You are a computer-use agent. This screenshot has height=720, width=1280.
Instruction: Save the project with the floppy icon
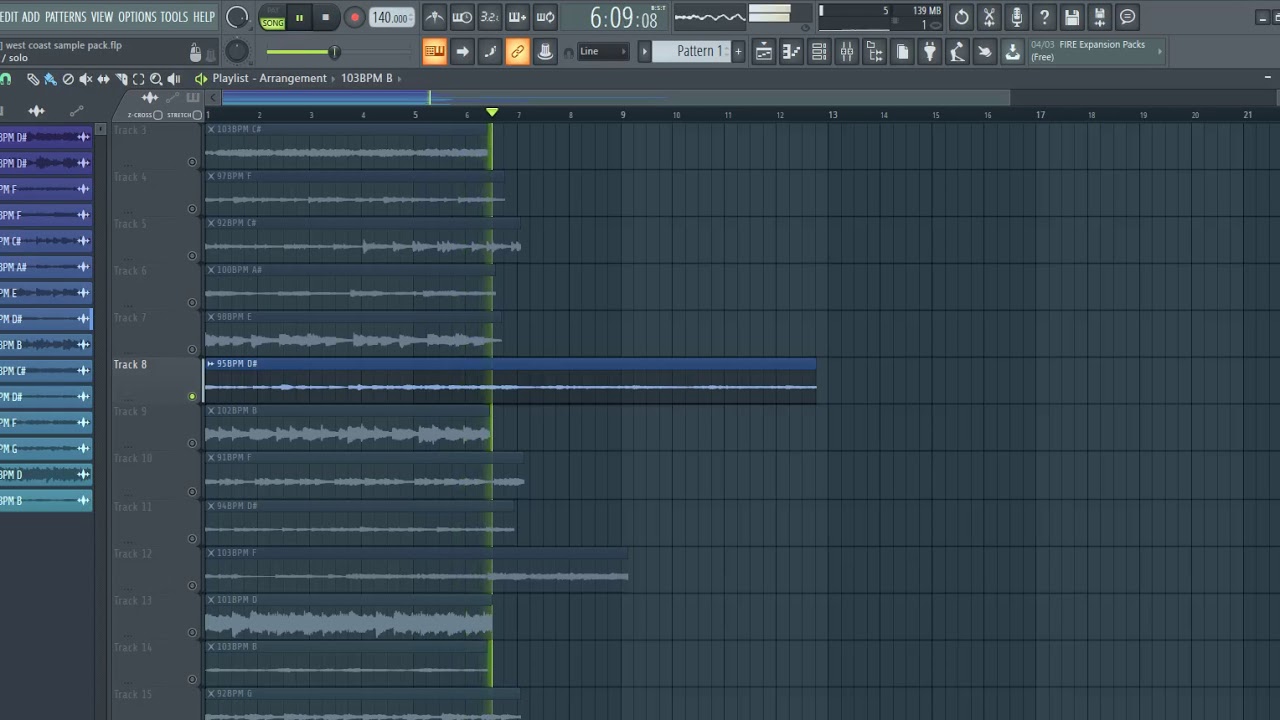click(1072, 17)
